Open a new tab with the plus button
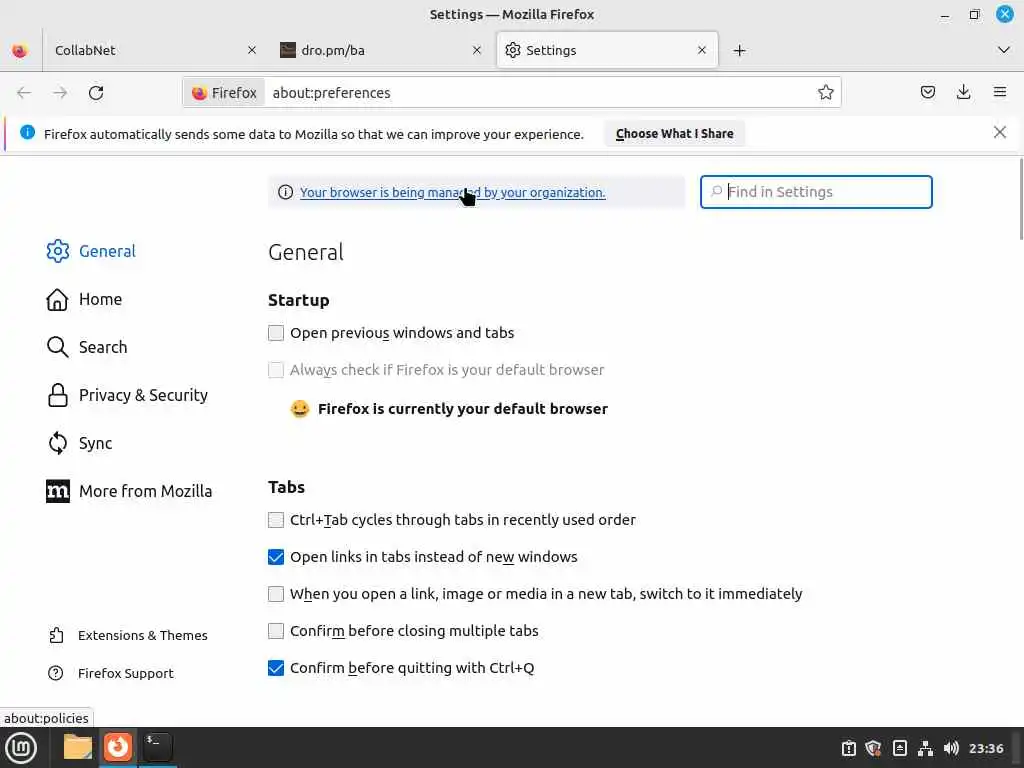1024x768 pixels. 739,50
